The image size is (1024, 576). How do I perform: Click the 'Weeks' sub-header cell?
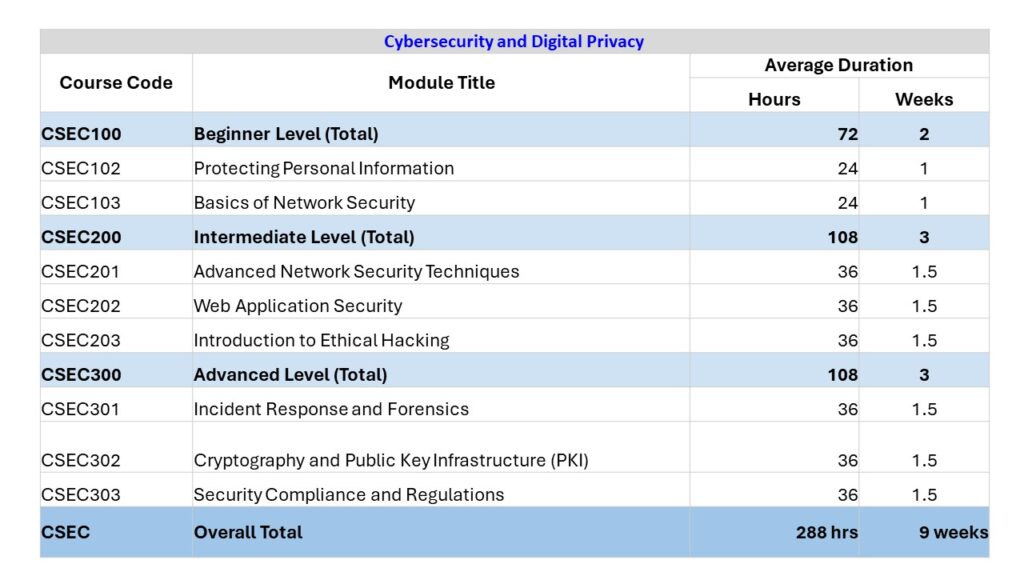[923, 99]
